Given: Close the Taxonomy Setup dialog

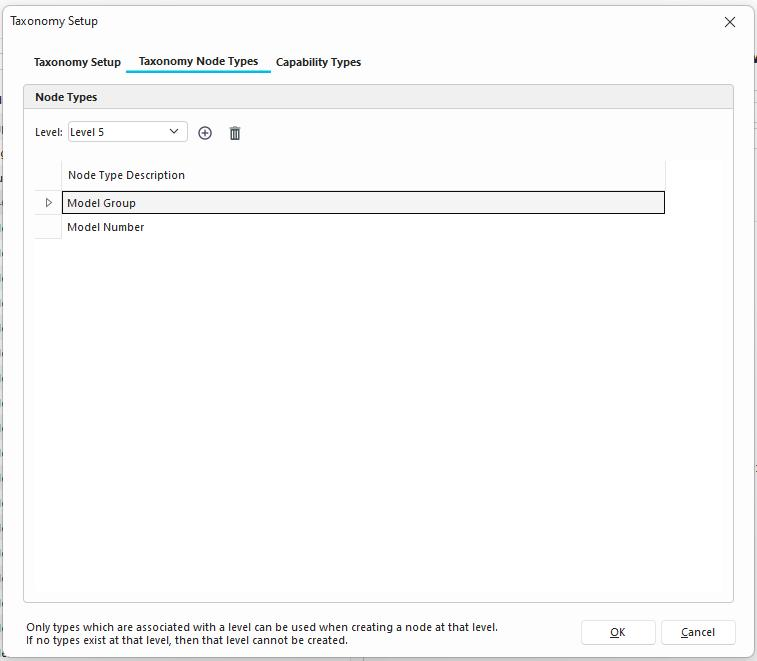Looking at the screenshot, I should pos(730,22).
